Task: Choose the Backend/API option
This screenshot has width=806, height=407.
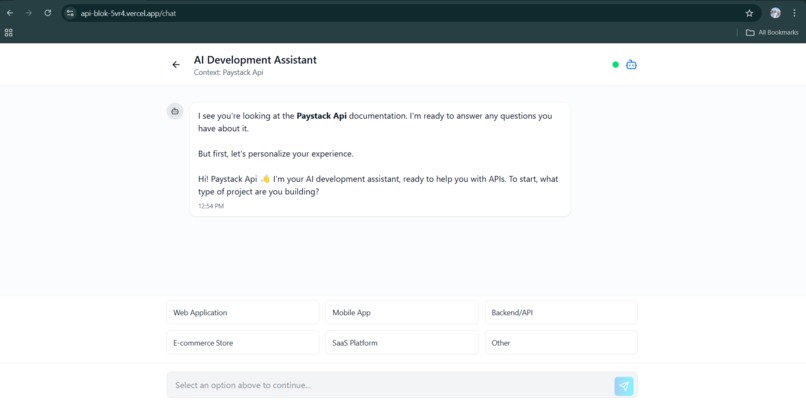Action: tap(561, 312)
